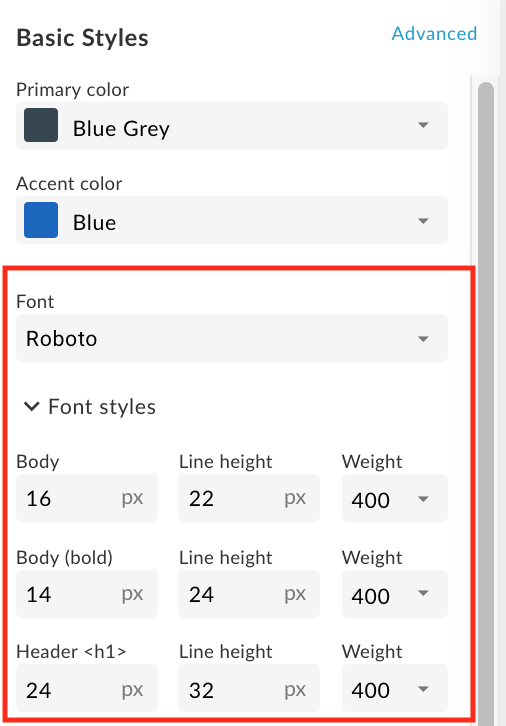Collapse the Font styles section
This screenshot has height=726, width=506.
[x=90, y=407]
